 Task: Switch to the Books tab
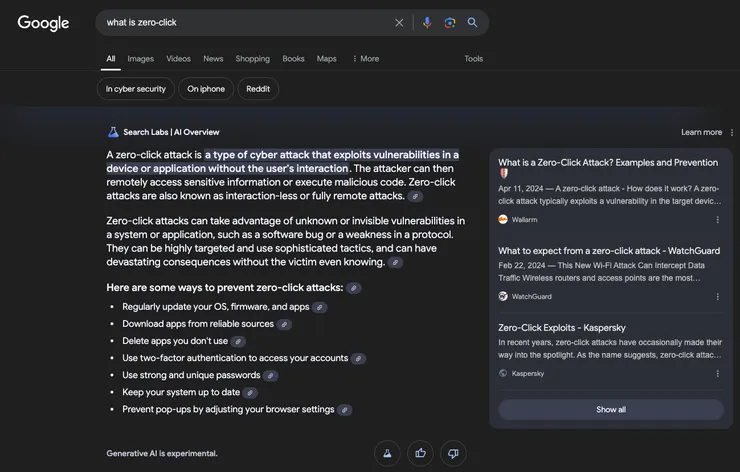293,59
